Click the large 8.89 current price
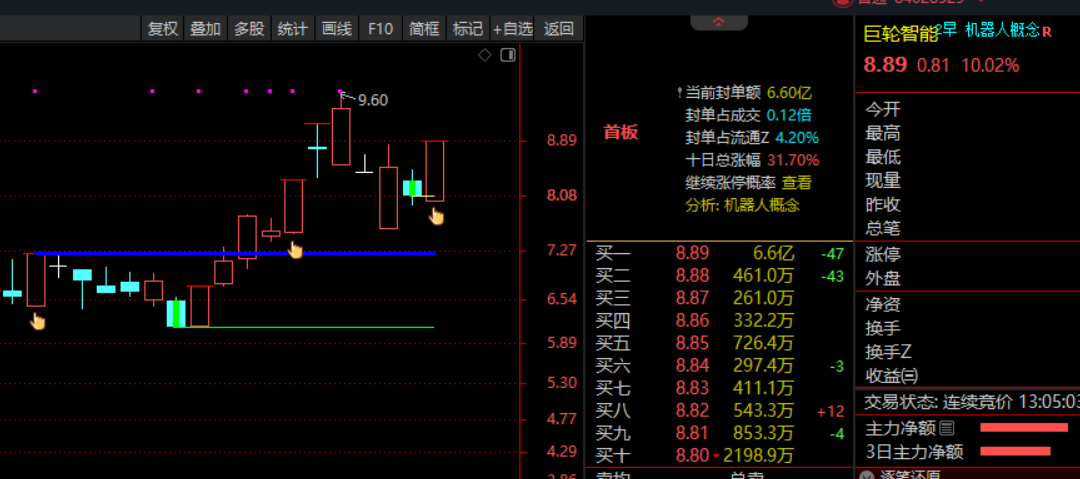Screen dimensions: 1080x479 885,65
